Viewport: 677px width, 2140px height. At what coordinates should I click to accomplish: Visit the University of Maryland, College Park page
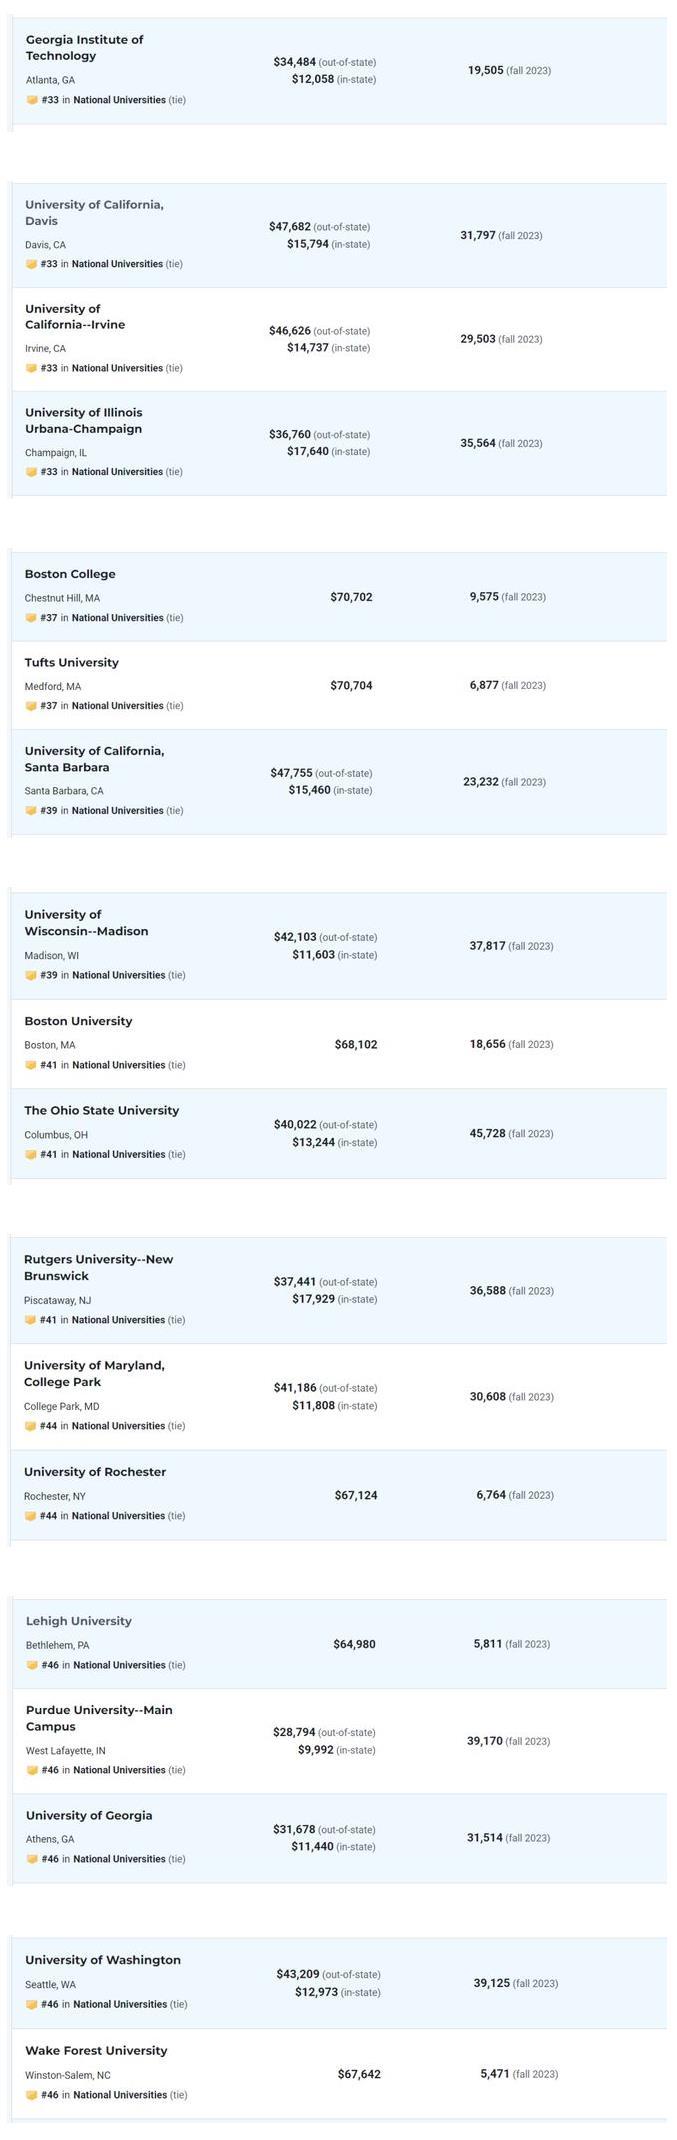pos(95,1374)
